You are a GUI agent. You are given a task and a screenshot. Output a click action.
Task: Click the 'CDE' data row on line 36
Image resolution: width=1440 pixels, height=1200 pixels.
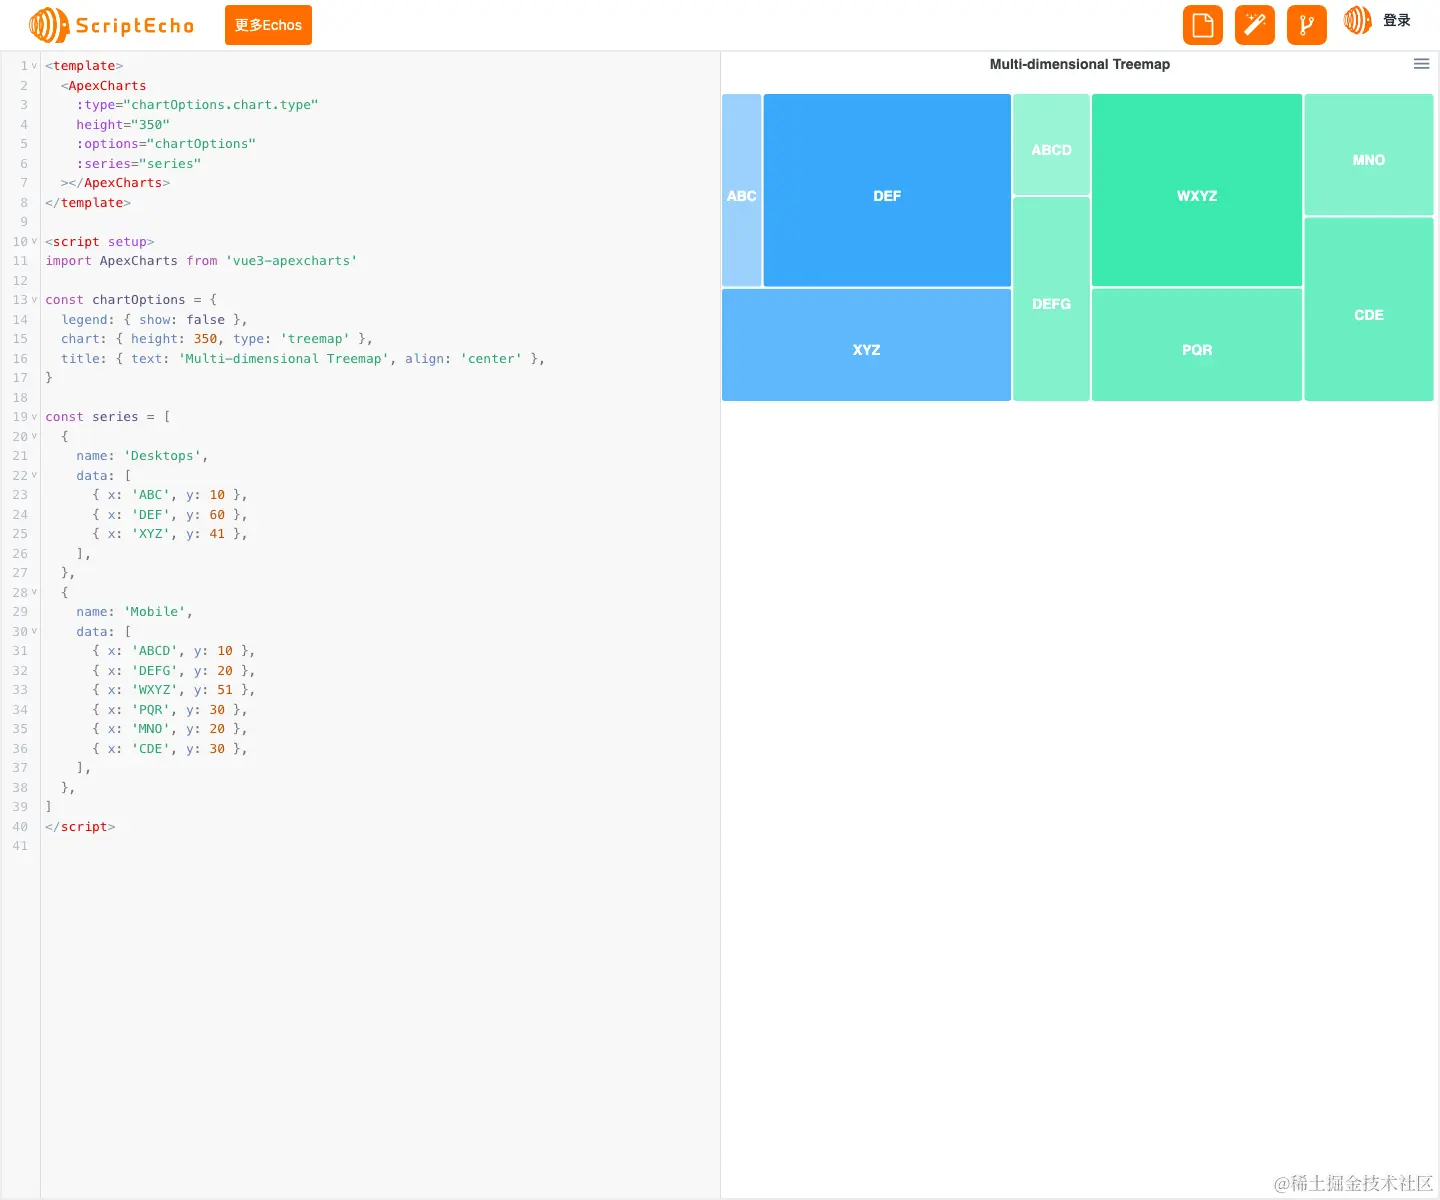tap(170, 749)
